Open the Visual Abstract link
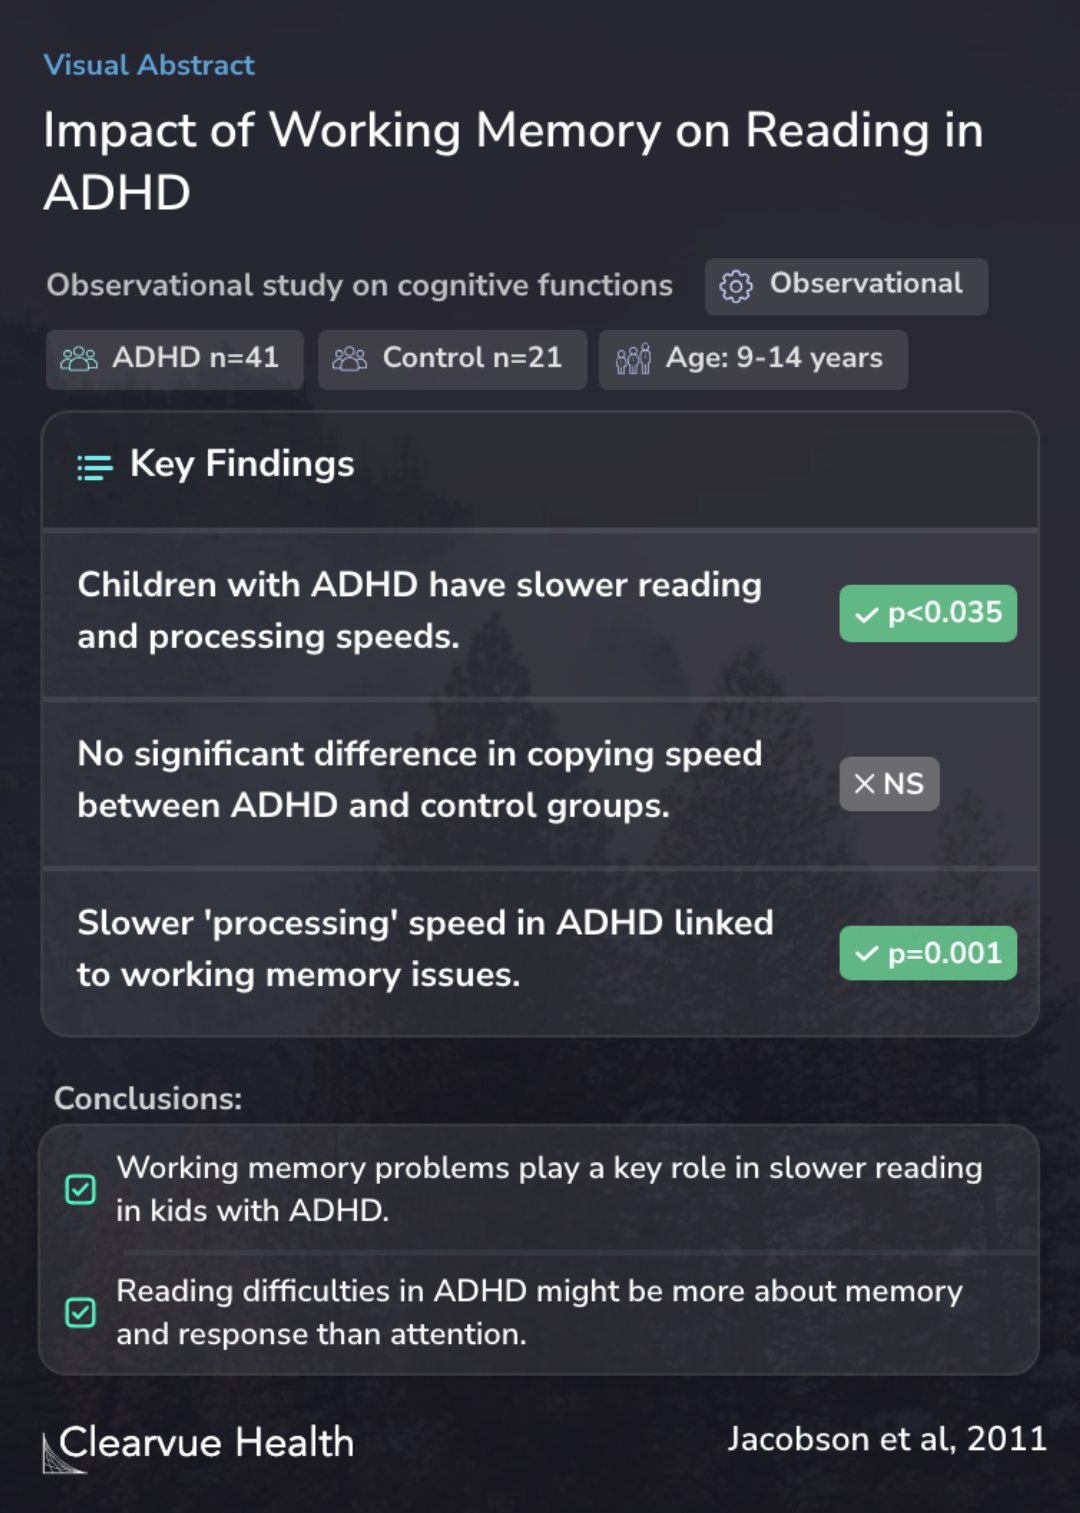This screenshot has width=1080, height=1513. point(149,65)
